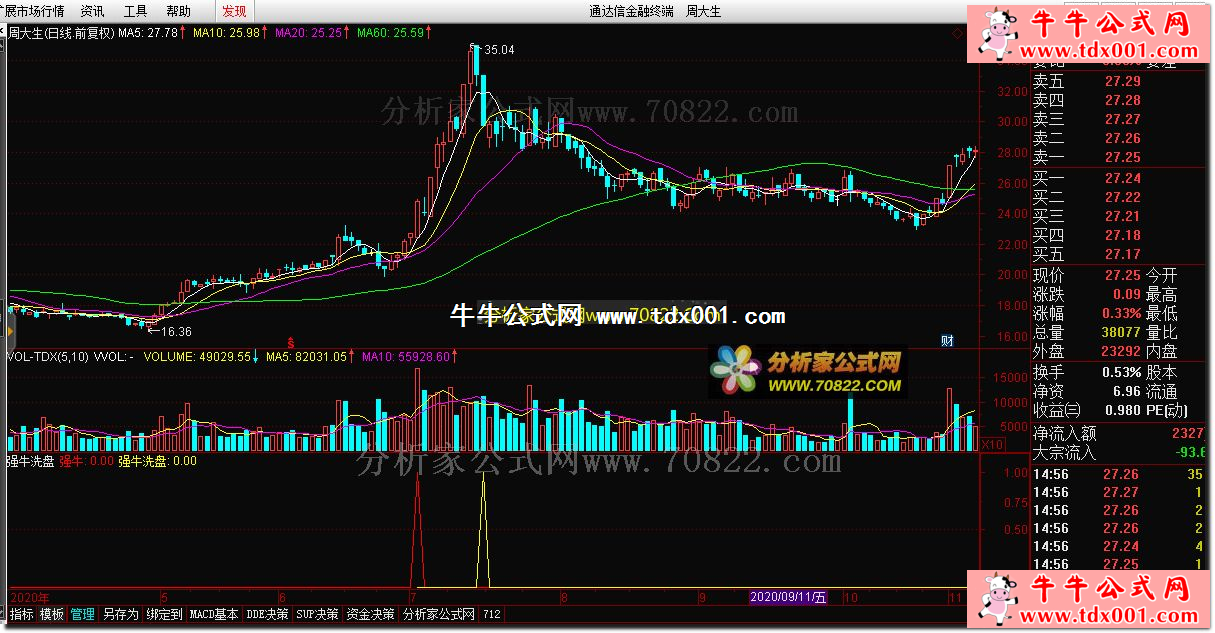Image resolution: width=1215 pixels, height=633 pixels.
Task: Click the 14:56 trade at 27.27
Action: coord(1120,492)
